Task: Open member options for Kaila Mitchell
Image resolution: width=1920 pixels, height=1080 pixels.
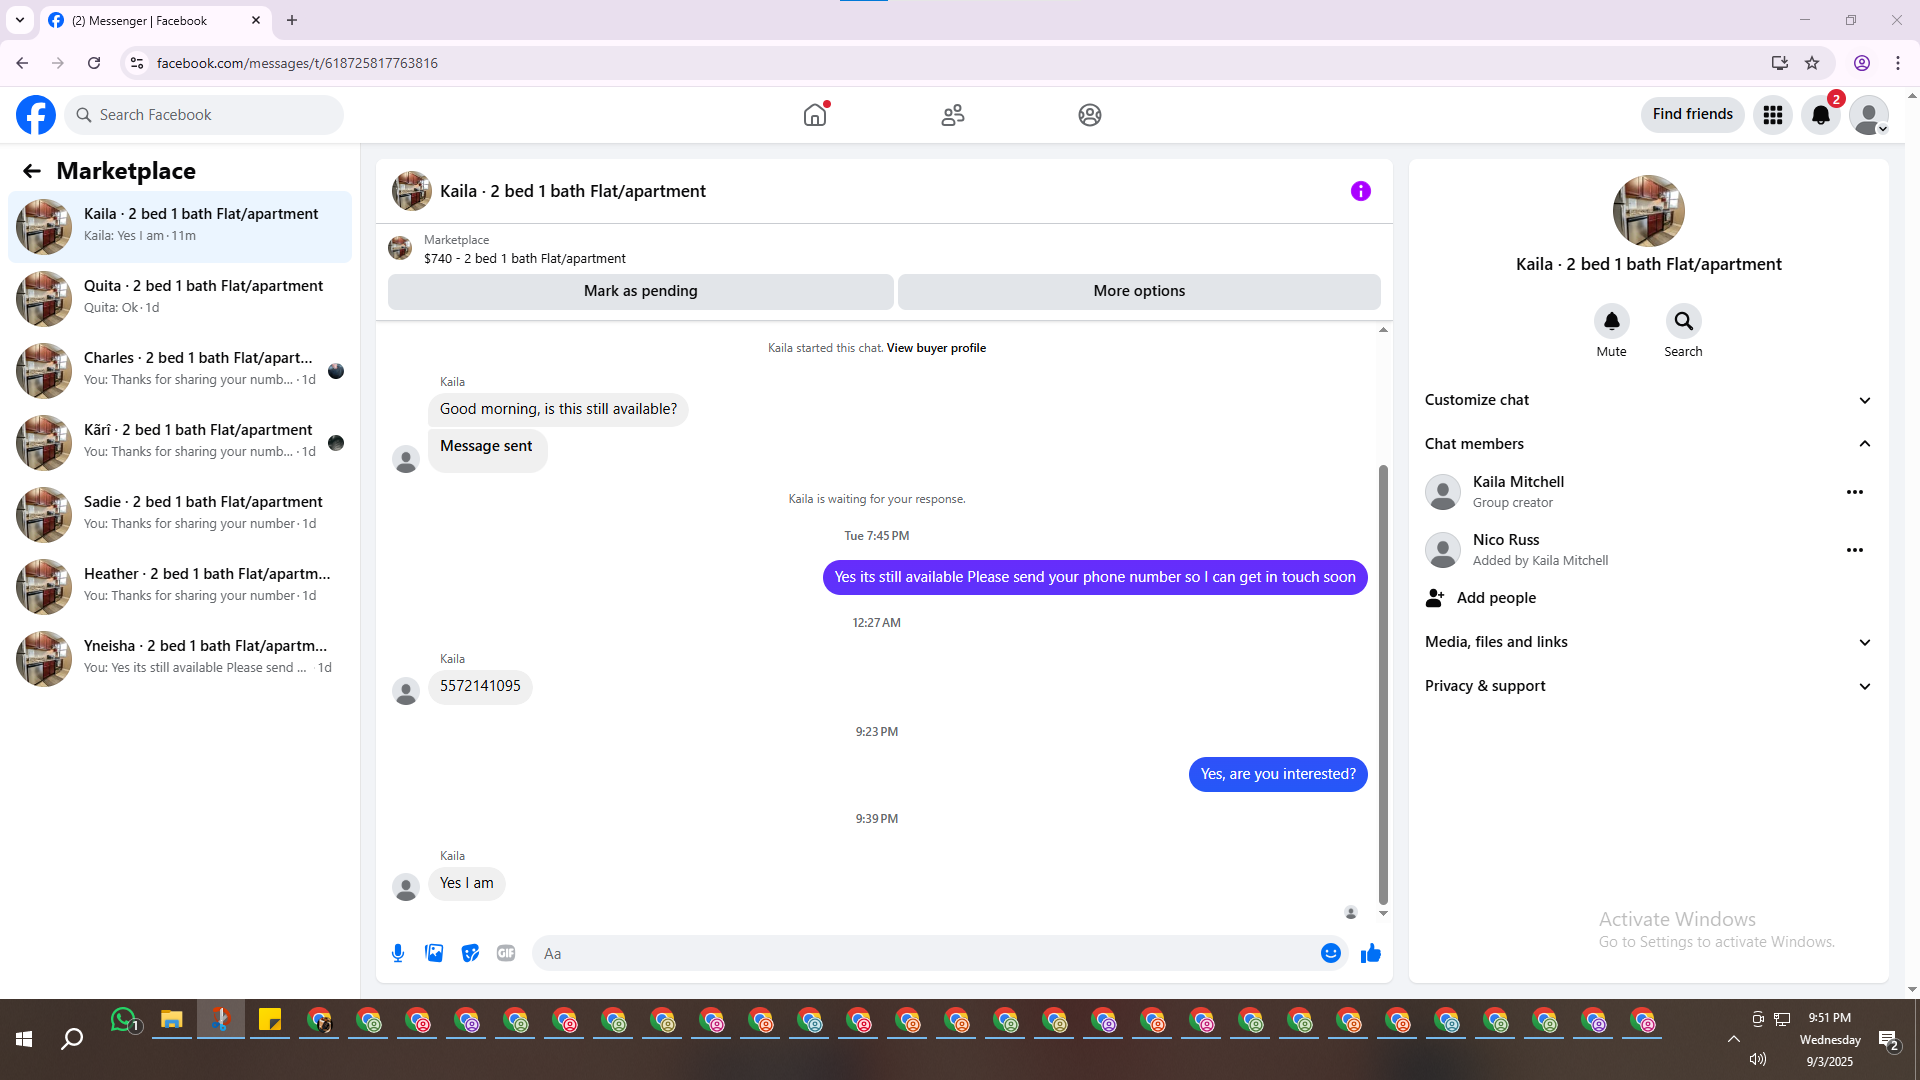Action: click(1855, 492)
